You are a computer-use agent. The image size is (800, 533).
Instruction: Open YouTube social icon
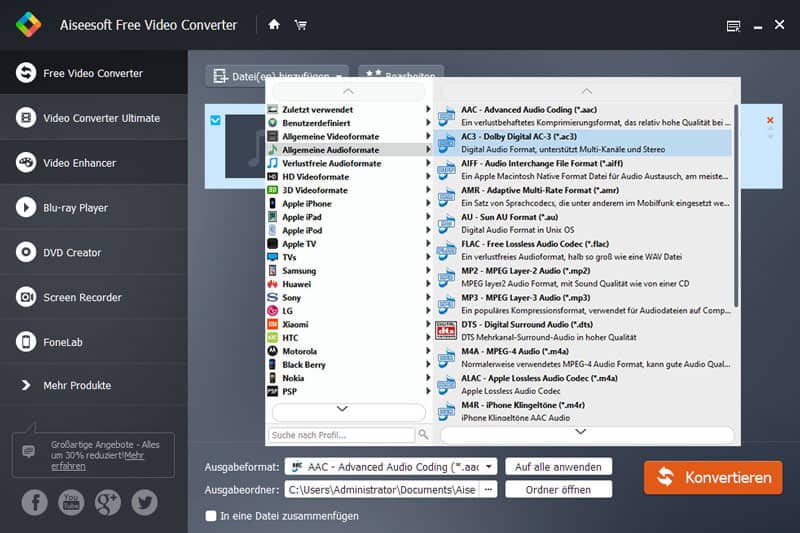[71, 502]
